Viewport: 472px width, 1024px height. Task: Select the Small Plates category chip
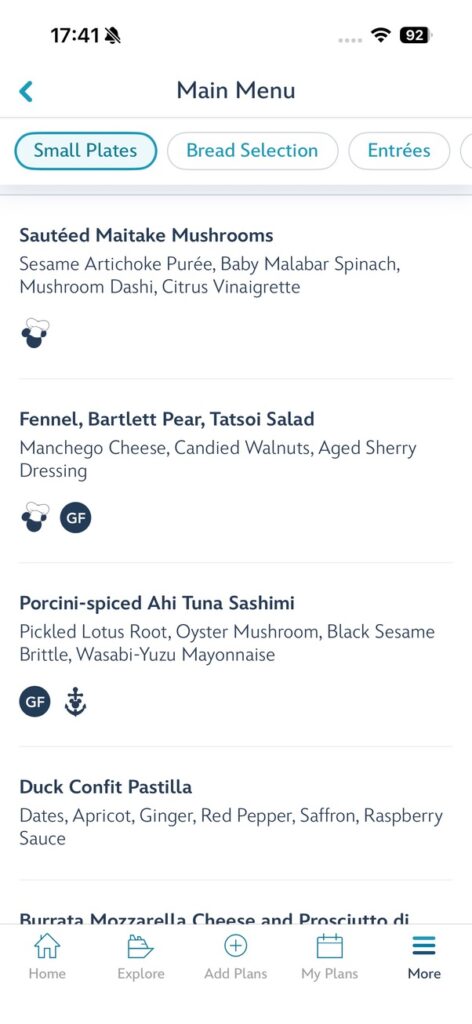(86, 151)
